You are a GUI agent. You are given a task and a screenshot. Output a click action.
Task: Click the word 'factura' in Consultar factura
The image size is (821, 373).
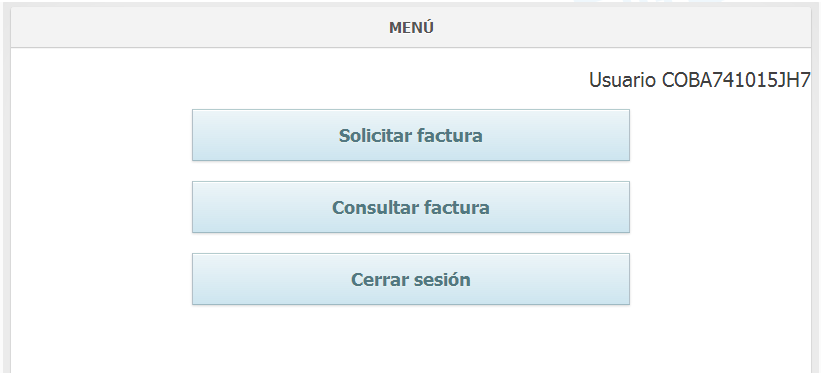pos(457,207)
